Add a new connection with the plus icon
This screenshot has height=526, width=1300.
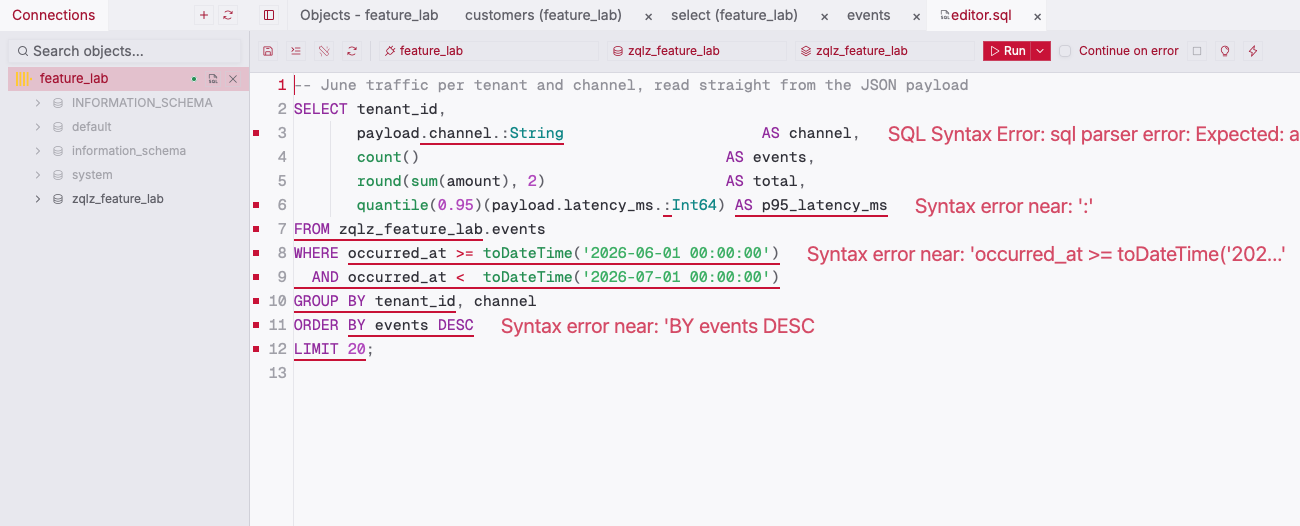coord(204,15)
